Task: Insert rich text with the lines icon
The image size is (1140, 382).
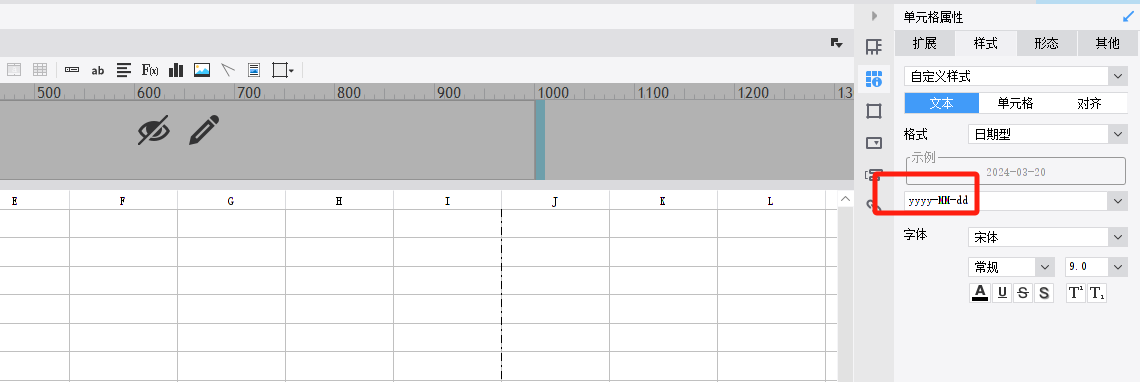Action: (x=124, y=70)
